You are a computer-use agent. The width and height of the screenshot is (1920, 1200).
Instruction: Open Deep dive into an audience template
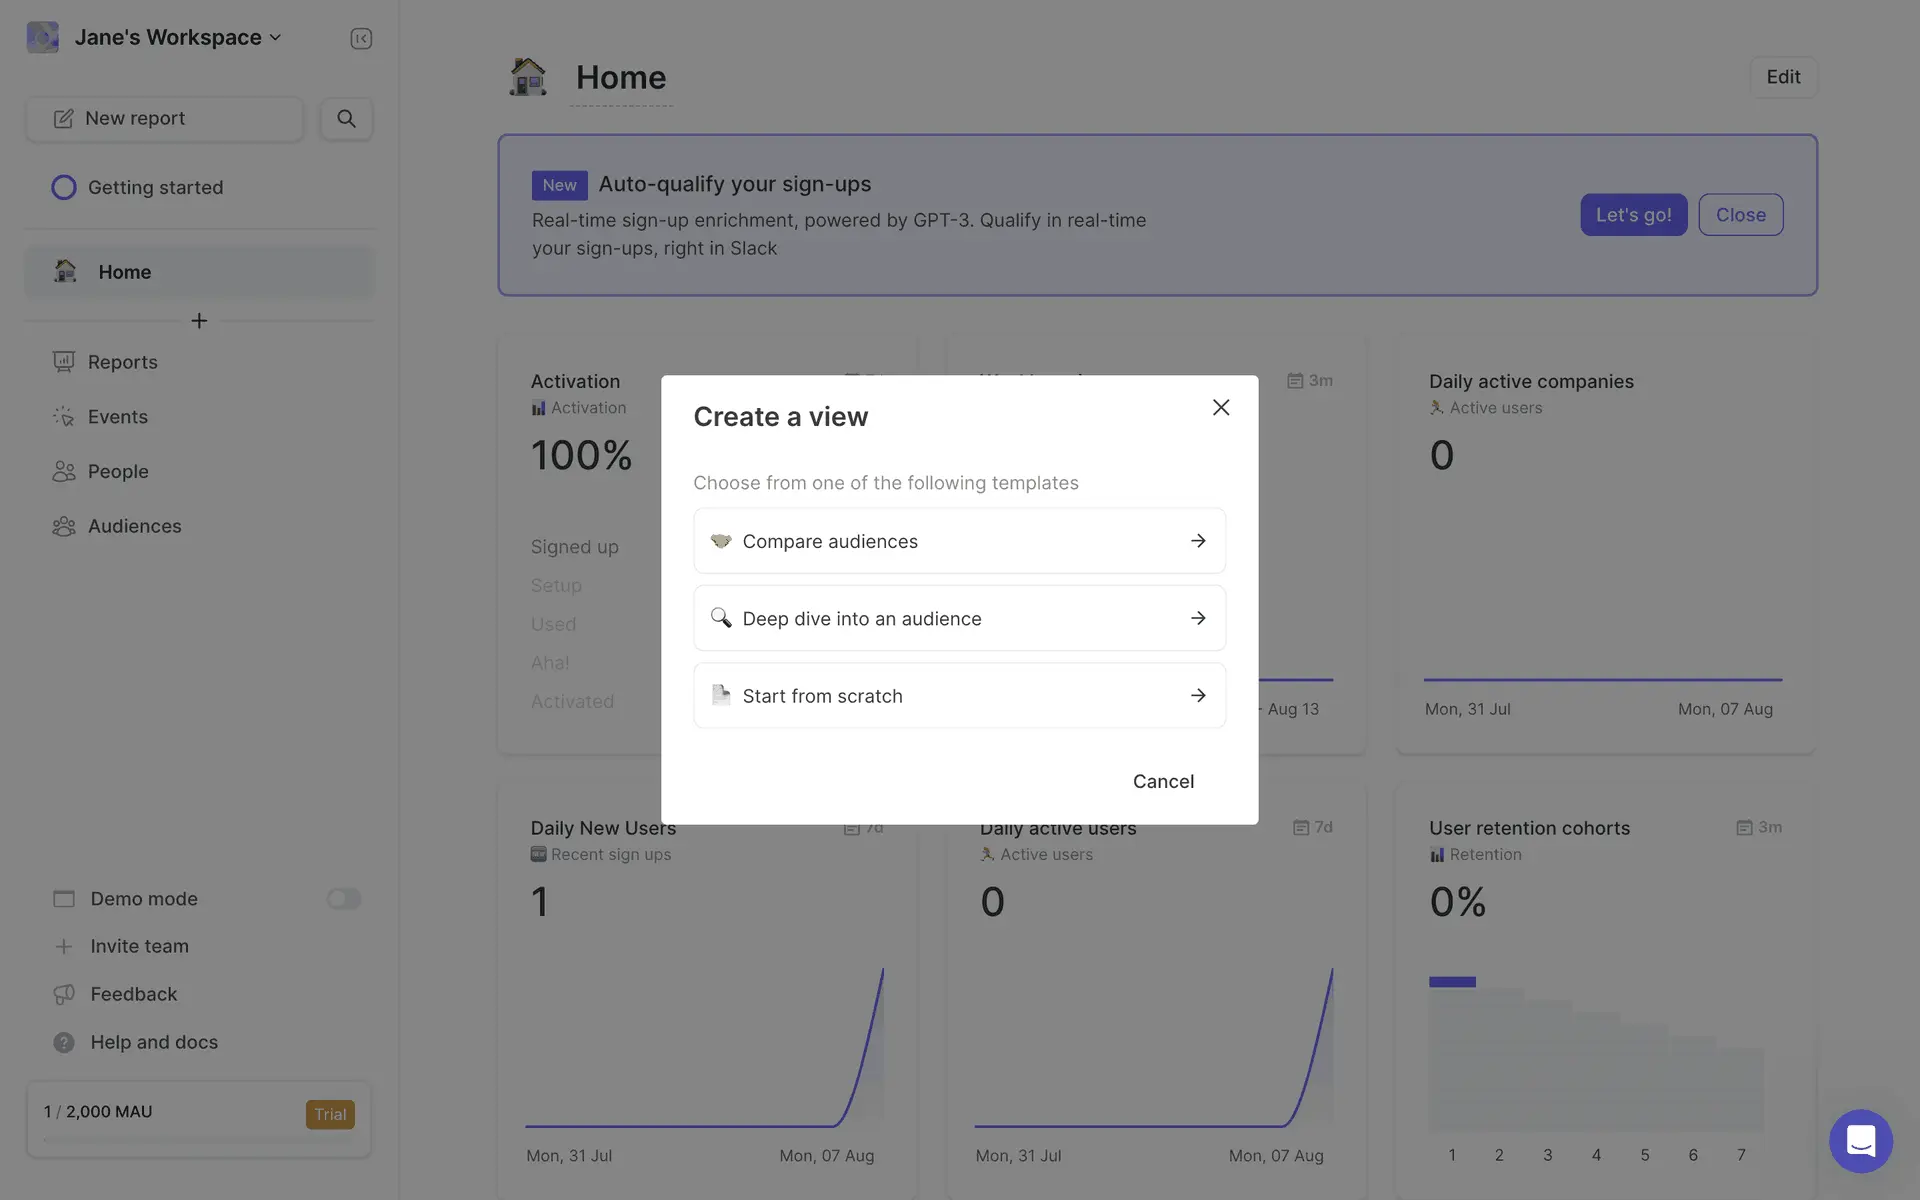point(959,618)
